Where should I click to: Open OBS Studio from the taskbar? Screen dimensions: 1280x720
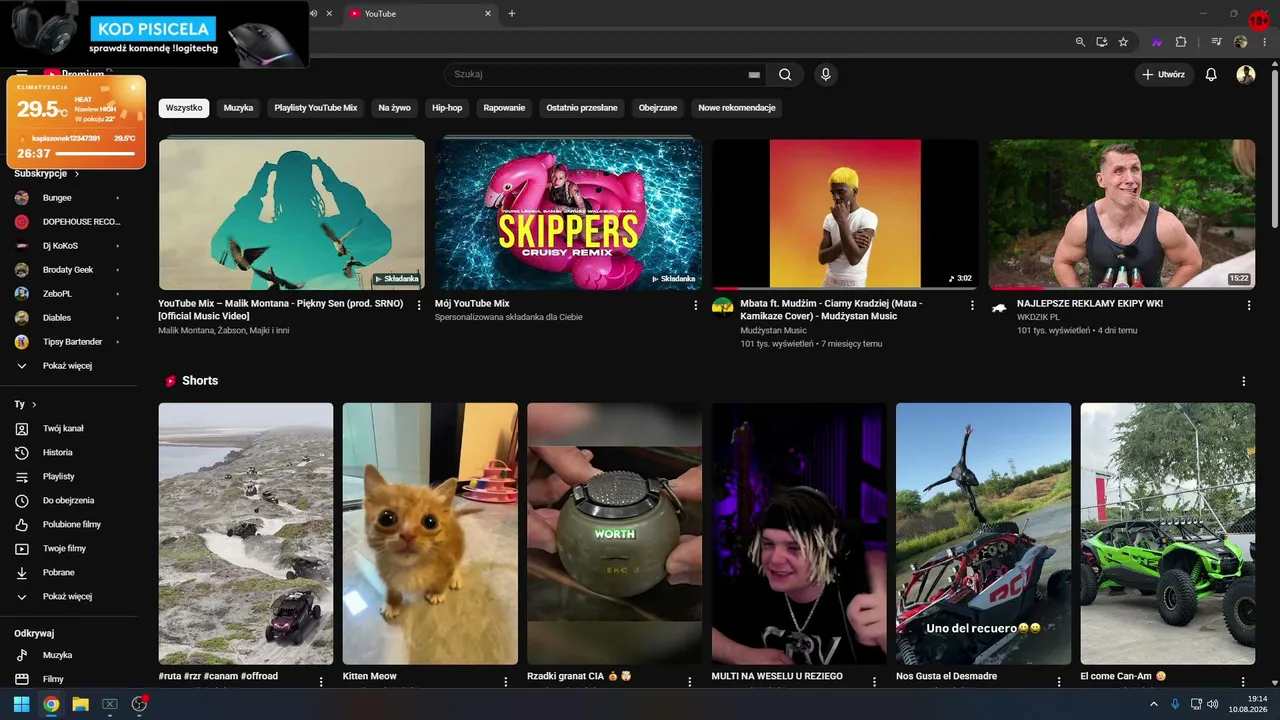tap(139, 704)
